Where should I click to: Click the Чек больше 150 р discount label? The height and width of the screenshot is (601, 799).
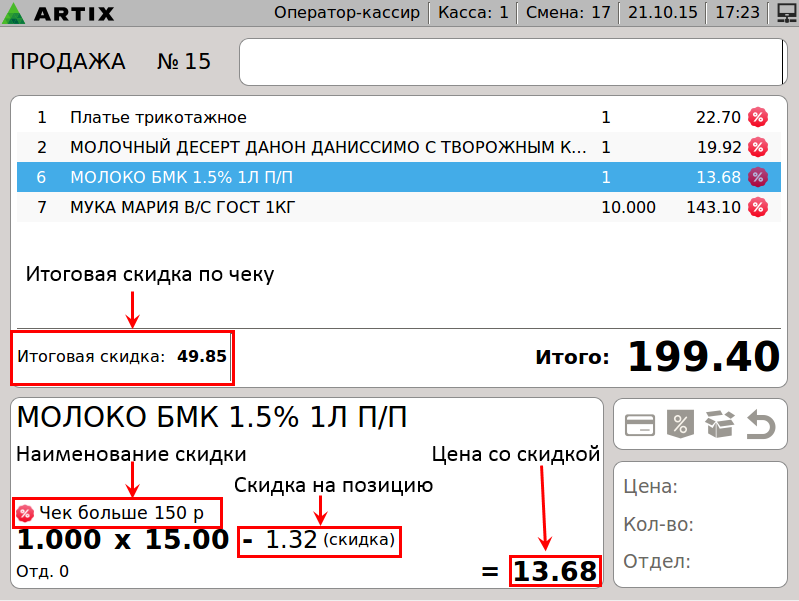point(120,513)
